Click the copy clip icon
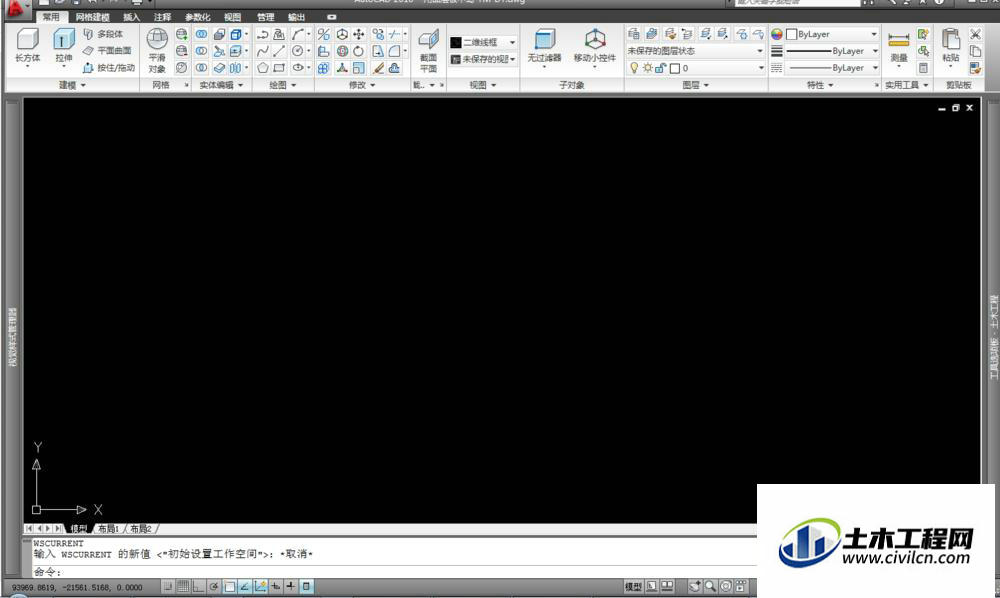Image resolution: width=1000 pixels, height=598 pixels. point(975,51)
